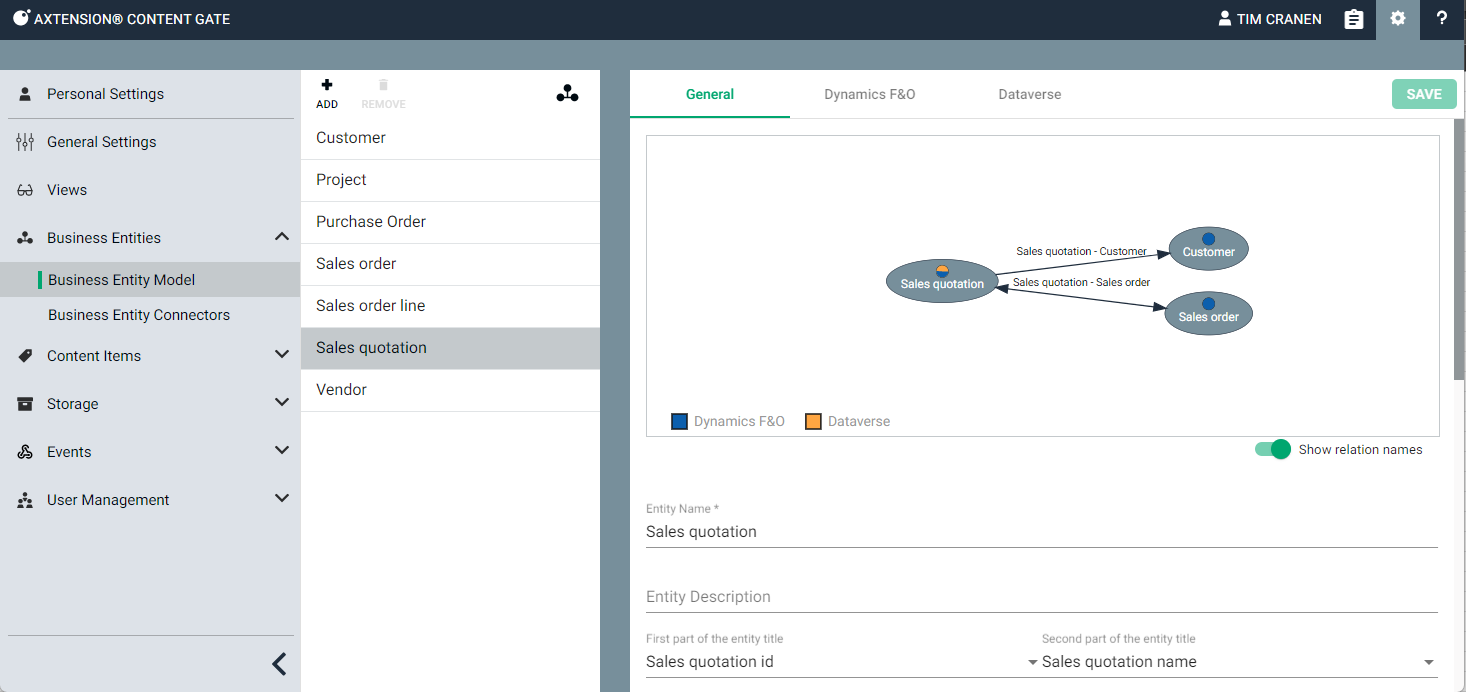
Task: Expand the Content Items section
Action: [281, 355]
